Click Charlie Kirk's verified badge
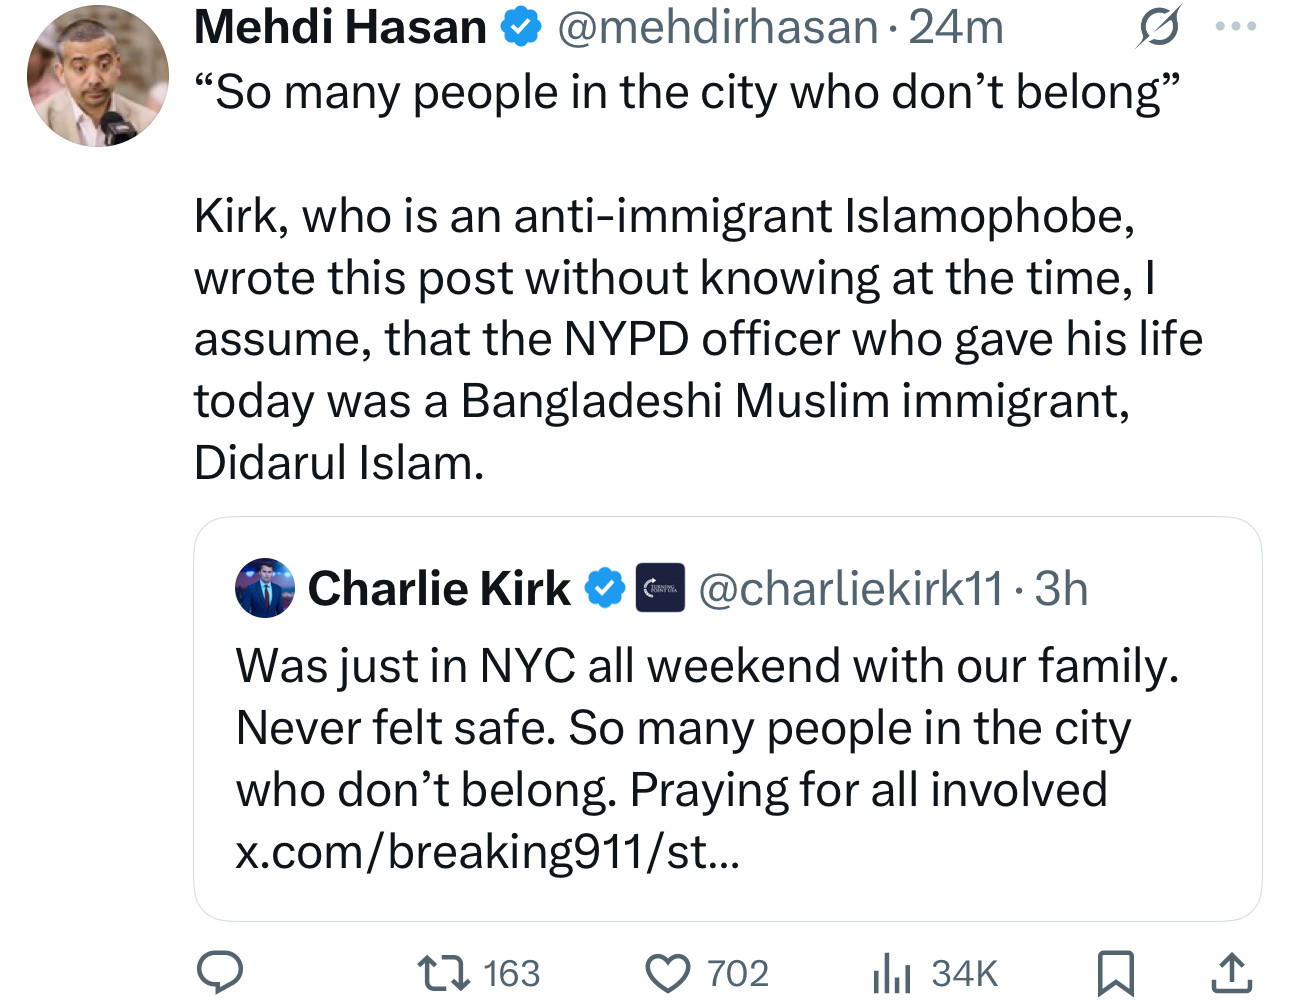Image resolution: width=1290 pixels, height=1001 pixels. (604, 588)
